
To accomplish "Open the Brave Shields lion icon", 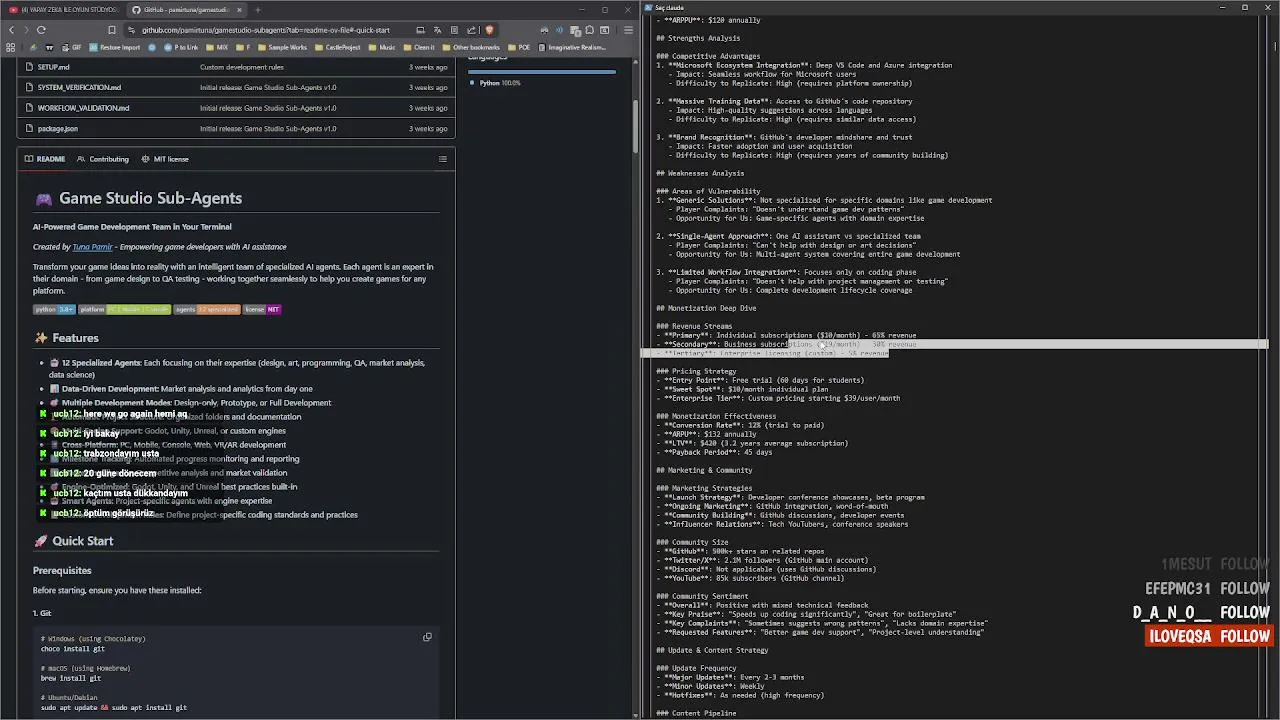I will [489, 30].
